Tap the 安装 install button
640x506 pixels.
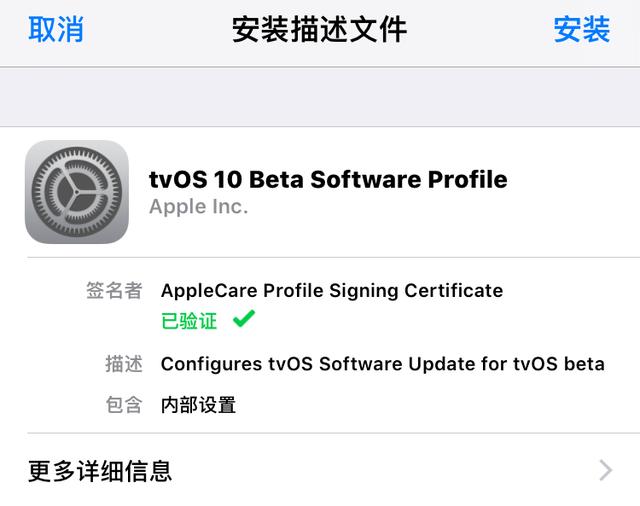[x=581, y=30]
